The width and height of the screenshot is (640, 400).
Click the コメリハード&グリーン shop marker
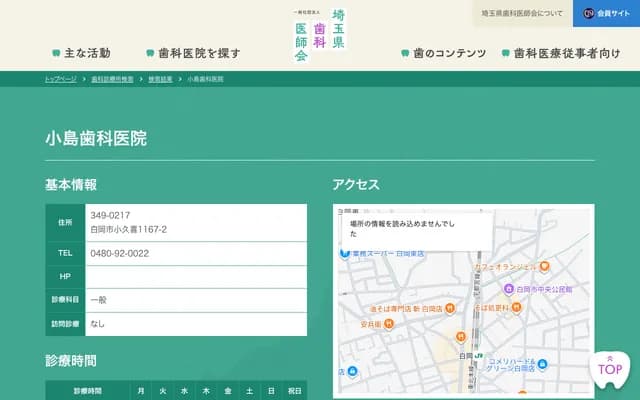(542, 364)
